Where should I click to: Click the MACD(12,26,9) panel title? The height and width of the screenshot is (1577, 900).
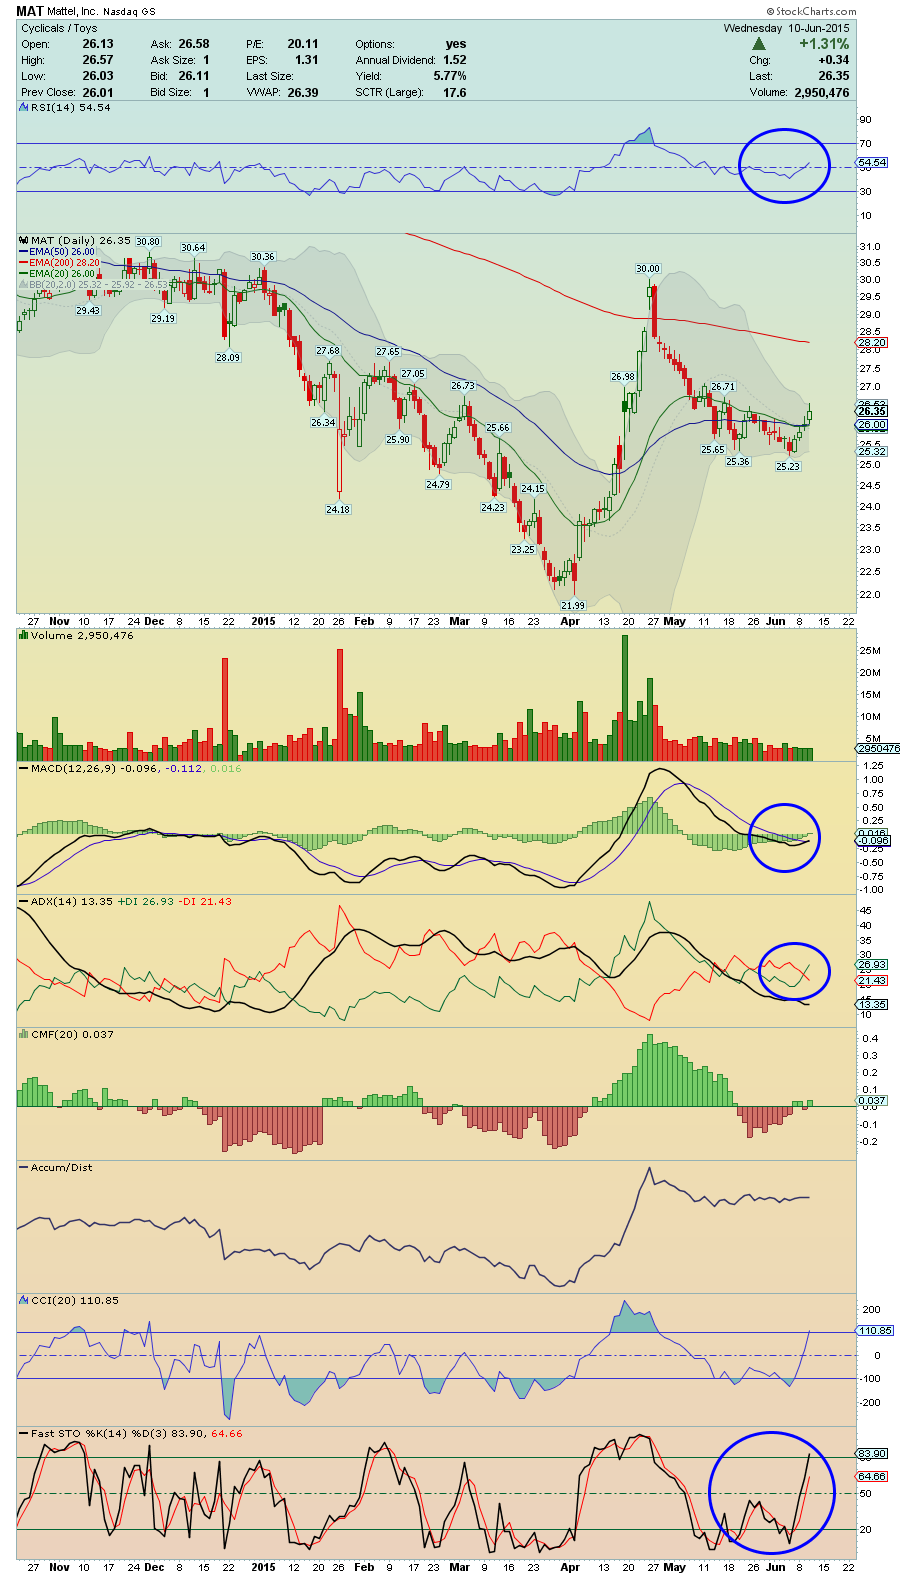click(74, 768)
